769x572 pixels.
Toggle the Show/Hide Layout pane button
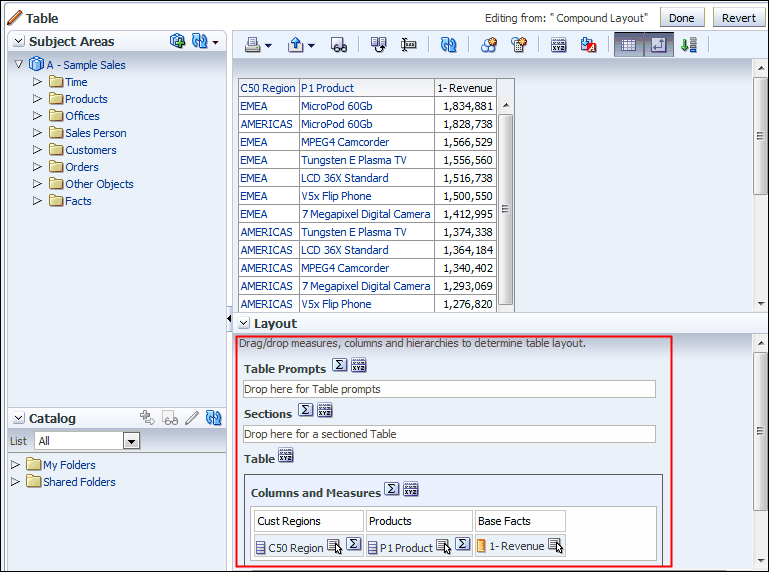tap(659, 45)
